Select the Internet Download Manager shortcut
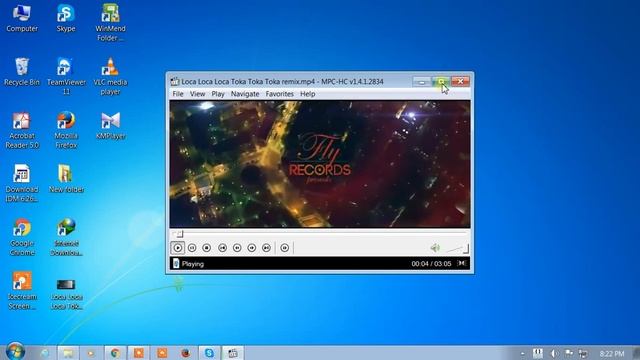The width and height of the screenshot is (640, 360). tap(66, 238)
